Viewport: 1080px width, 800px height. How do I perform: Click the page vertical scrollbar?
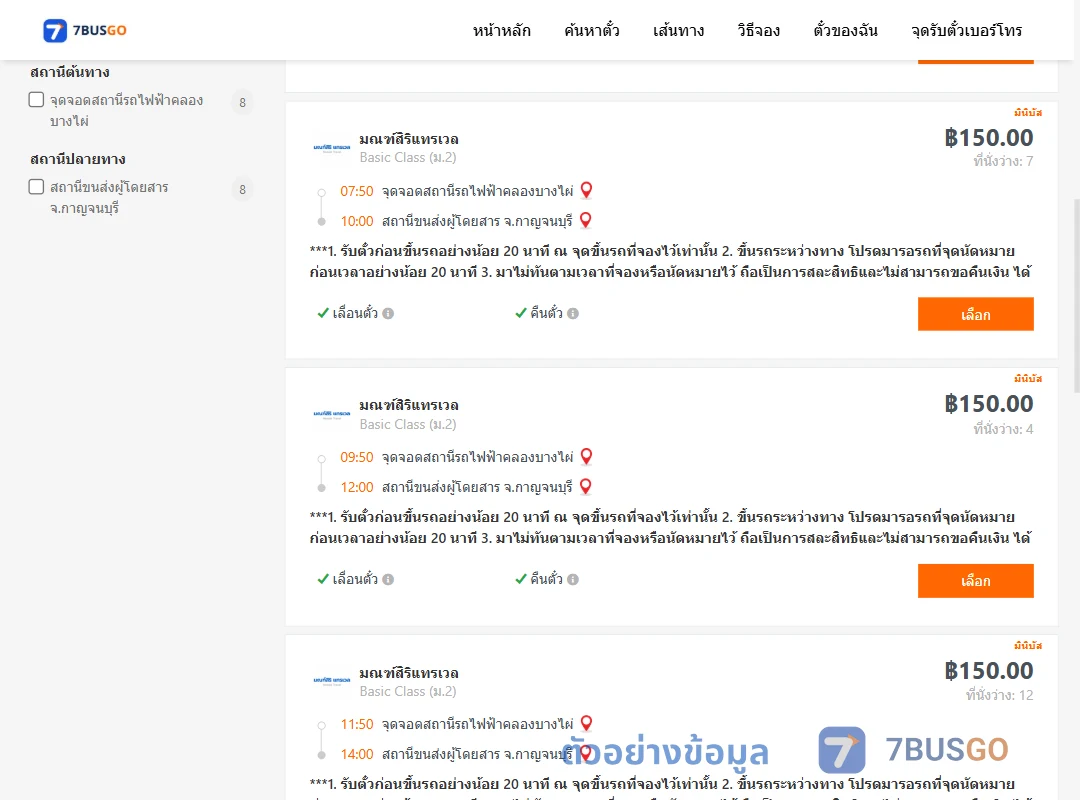(1076, 296)
